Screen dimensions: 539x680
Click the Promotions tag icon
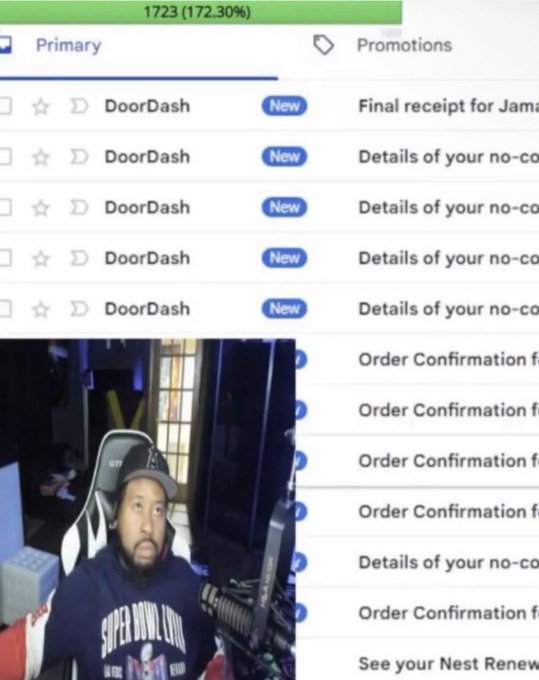click(323, 46)
